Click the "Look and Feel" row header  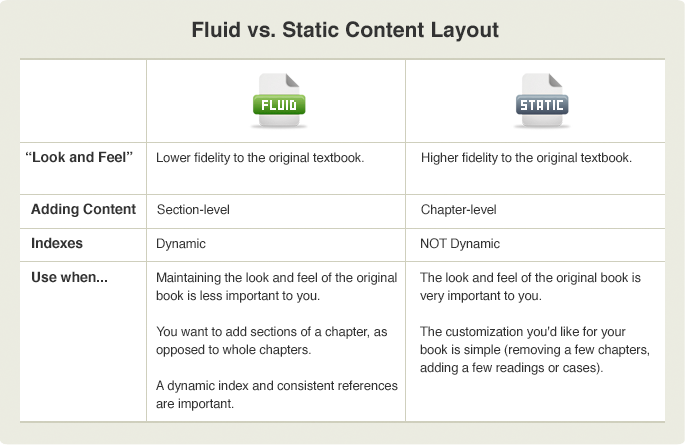80,158
